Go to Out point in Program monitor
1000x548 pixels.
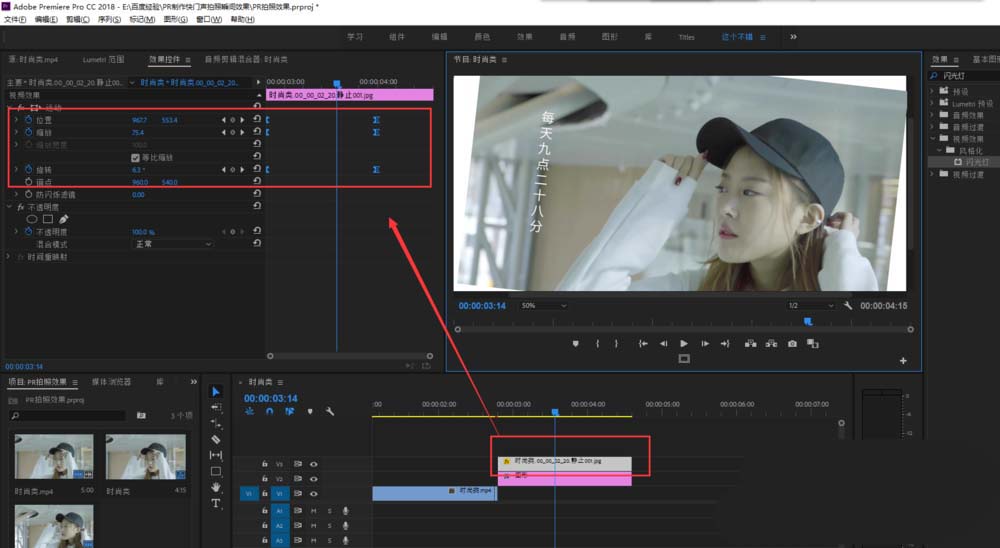click(725, 343)
